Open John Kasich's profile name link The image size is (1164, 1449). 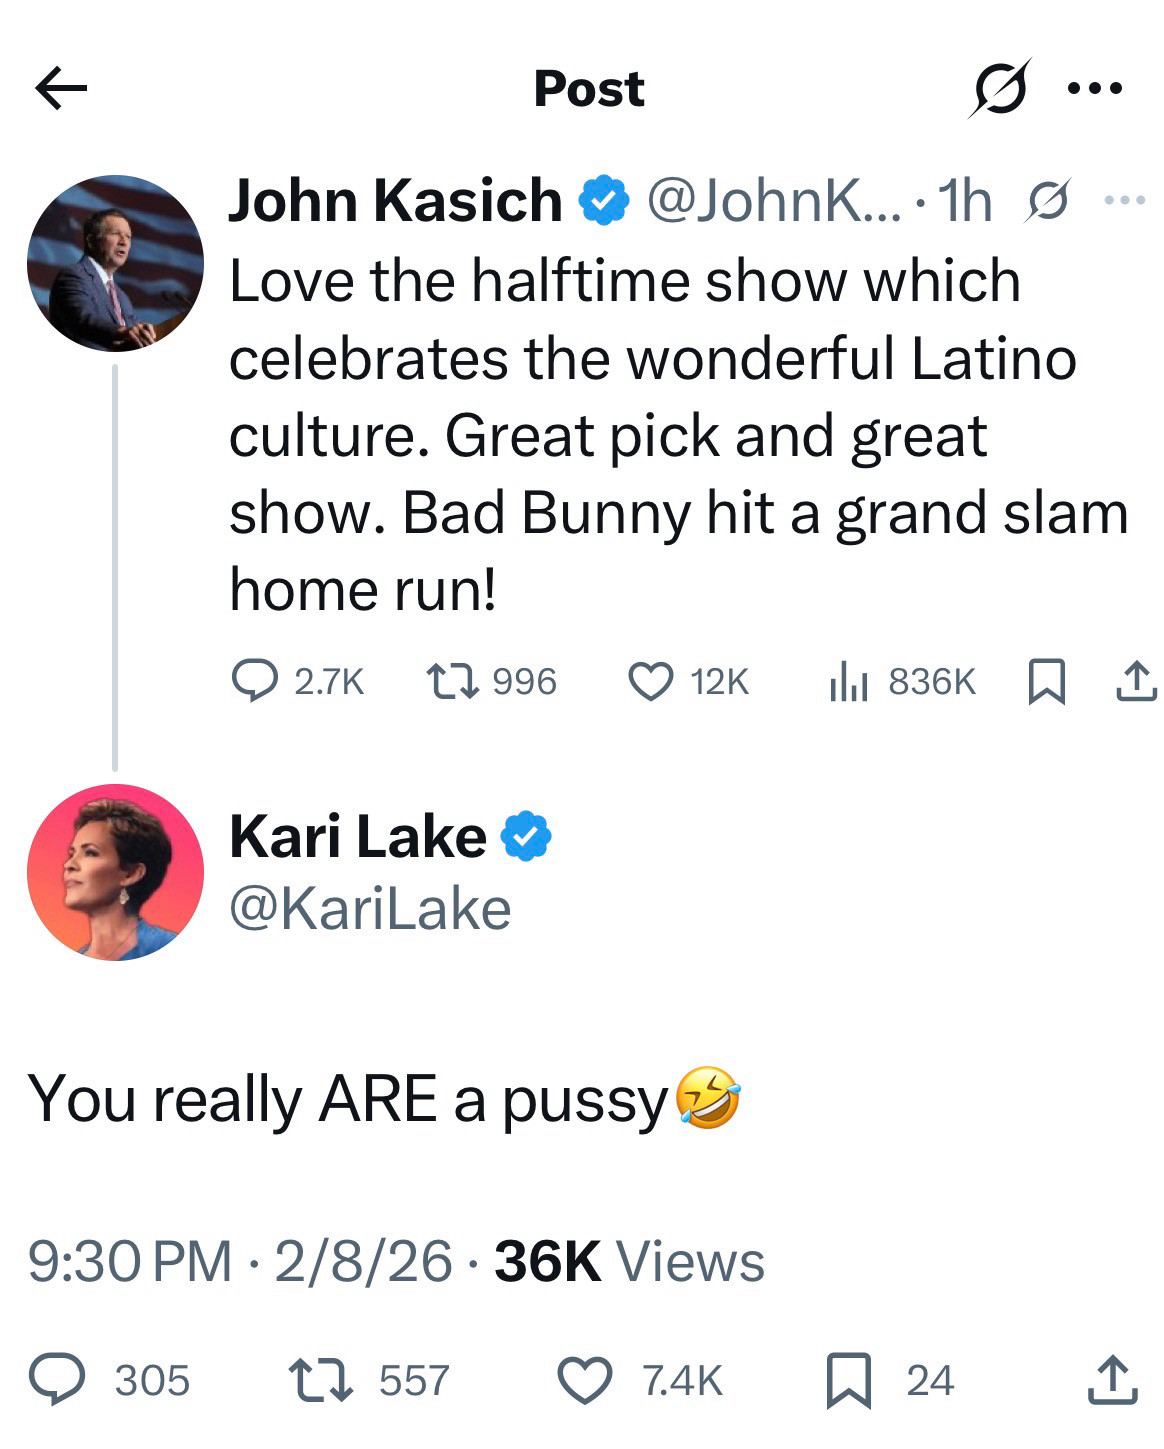[x=395, y=201]
